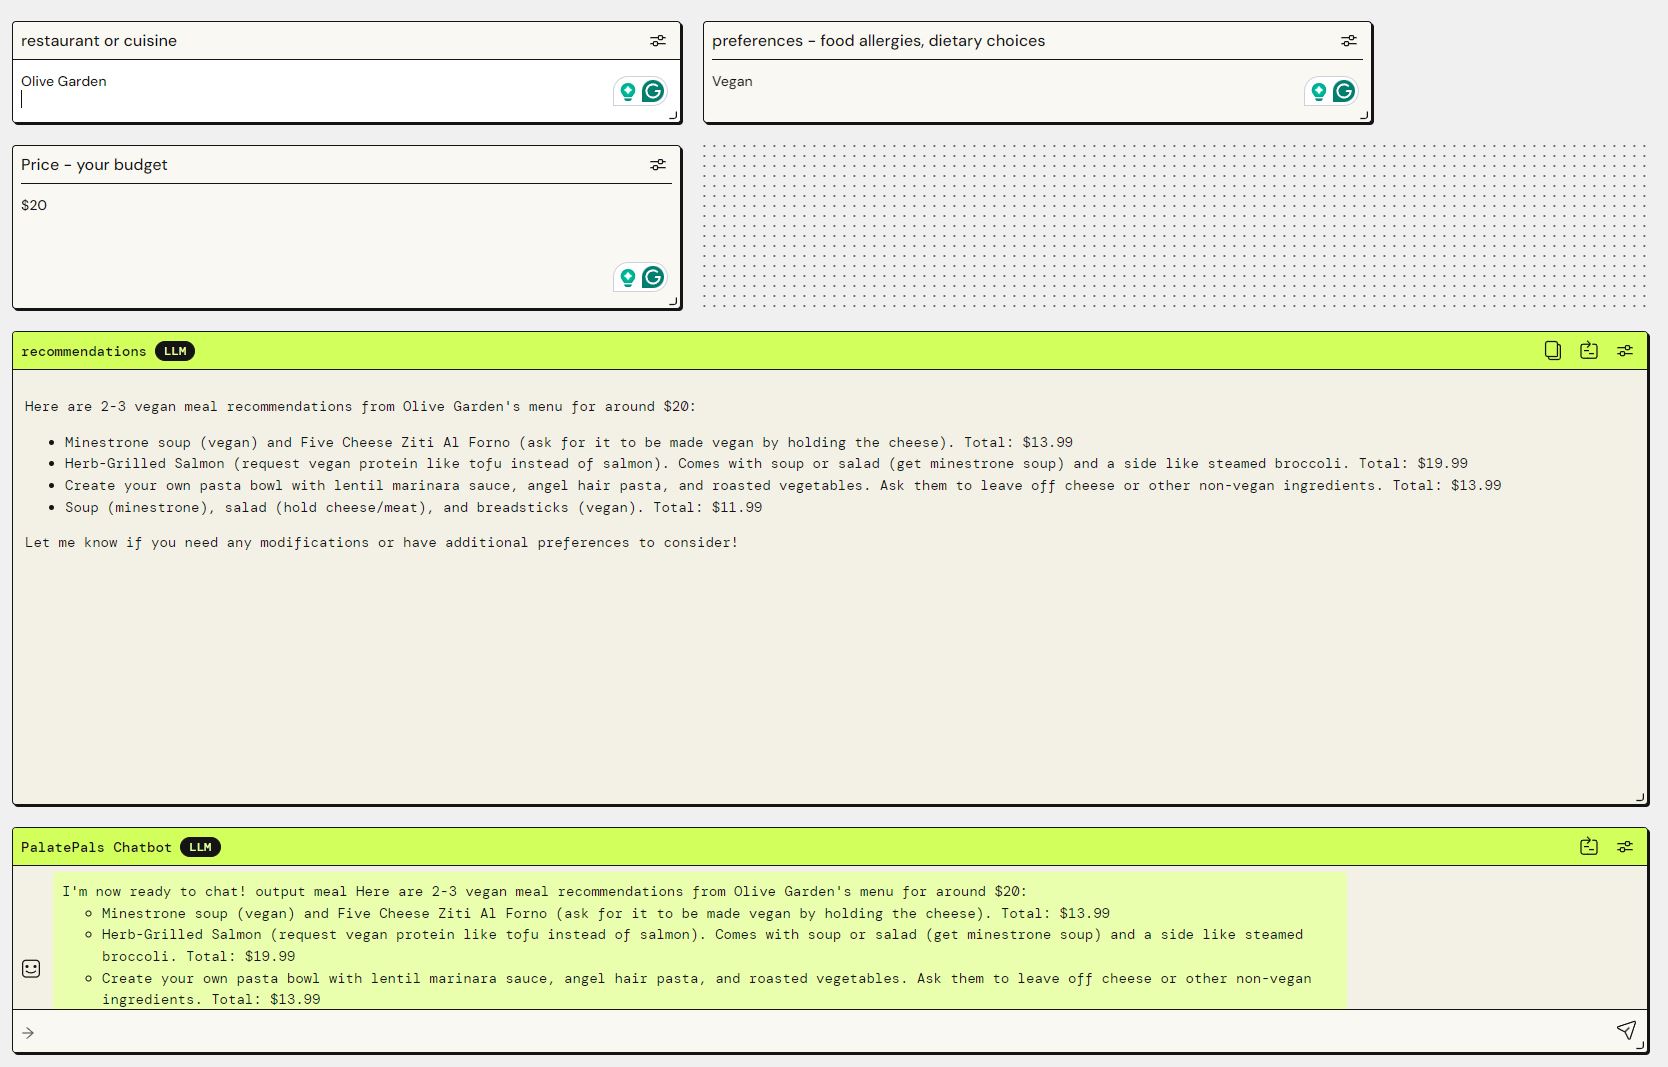Click the 'Let me know if you need' line
This screenshot has height=1067, width=1668.
[x=381, y=543]
